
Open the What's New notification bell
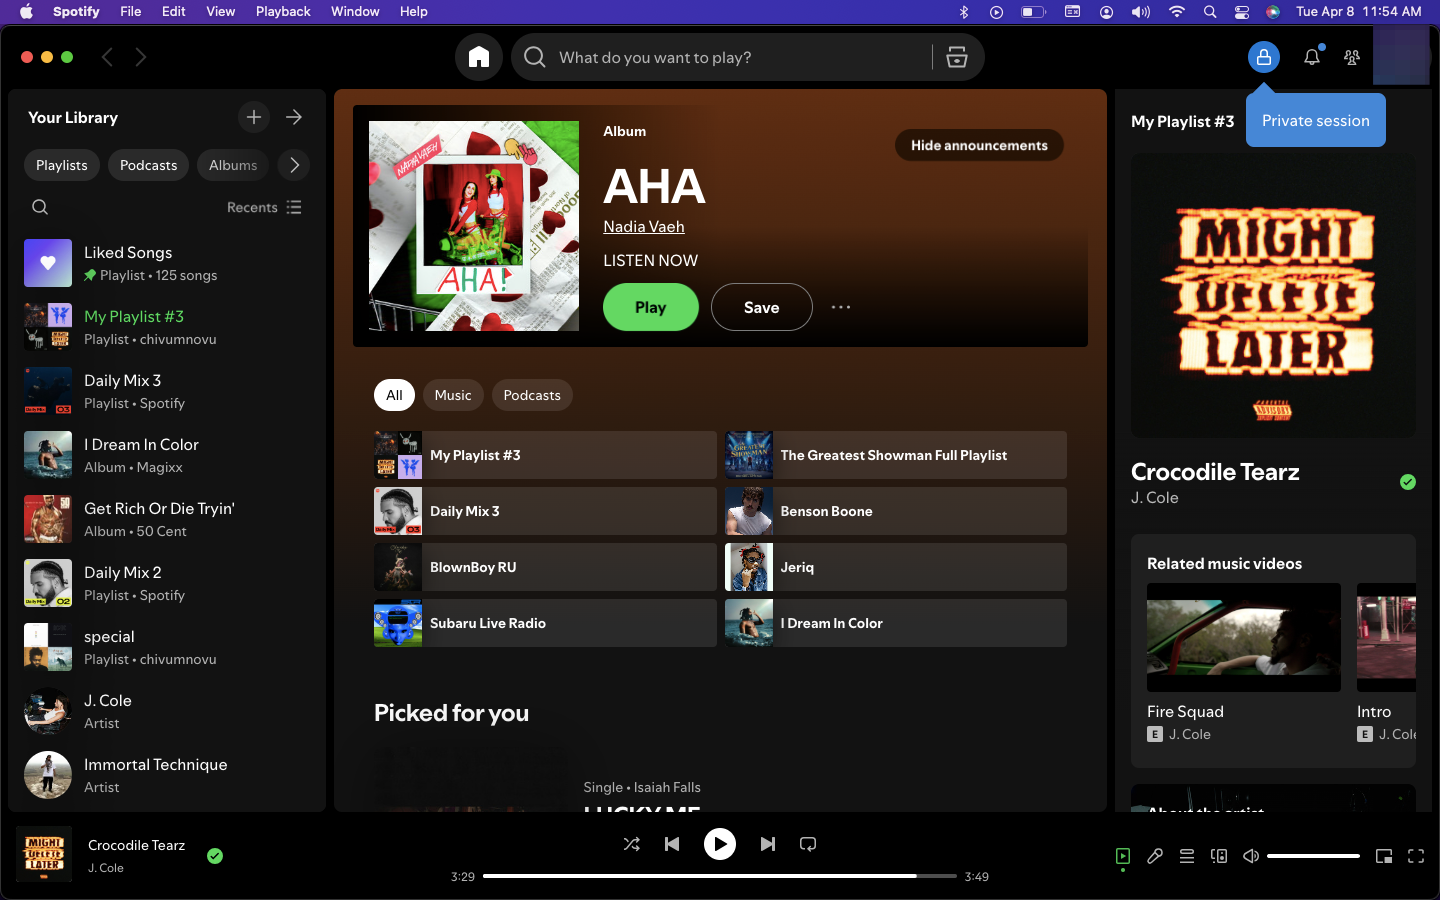coord(1312,57)
